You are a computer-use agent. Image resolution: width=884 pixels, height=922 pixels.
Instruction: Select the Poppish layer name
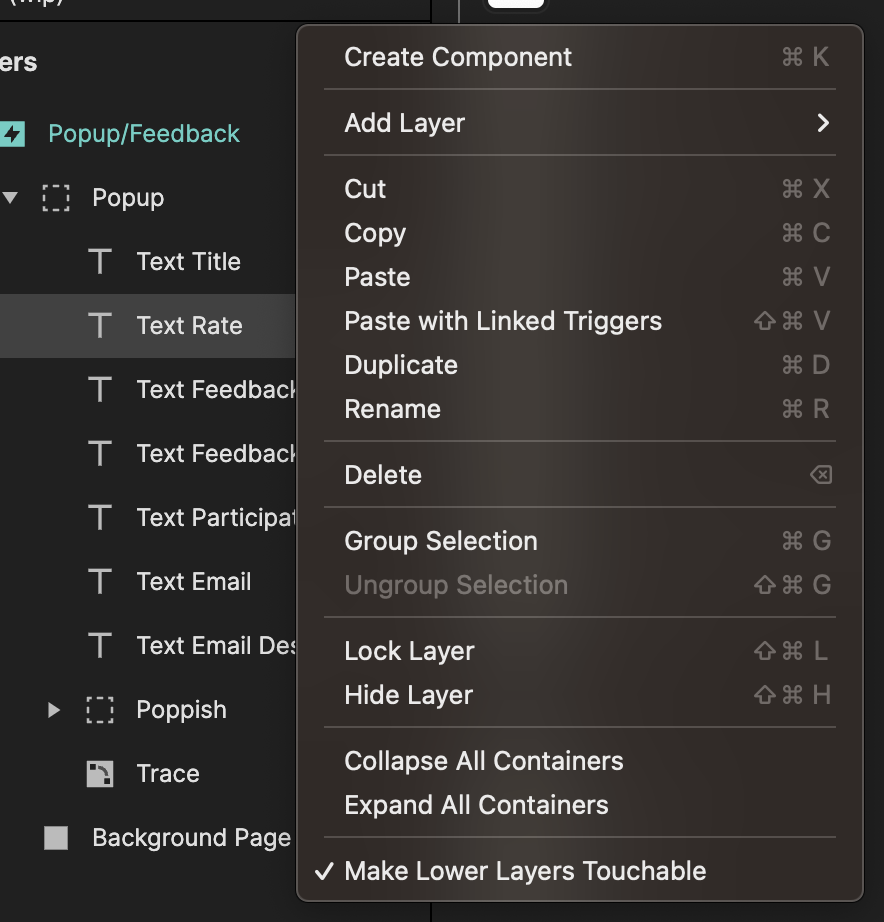(x=181, y=710)
